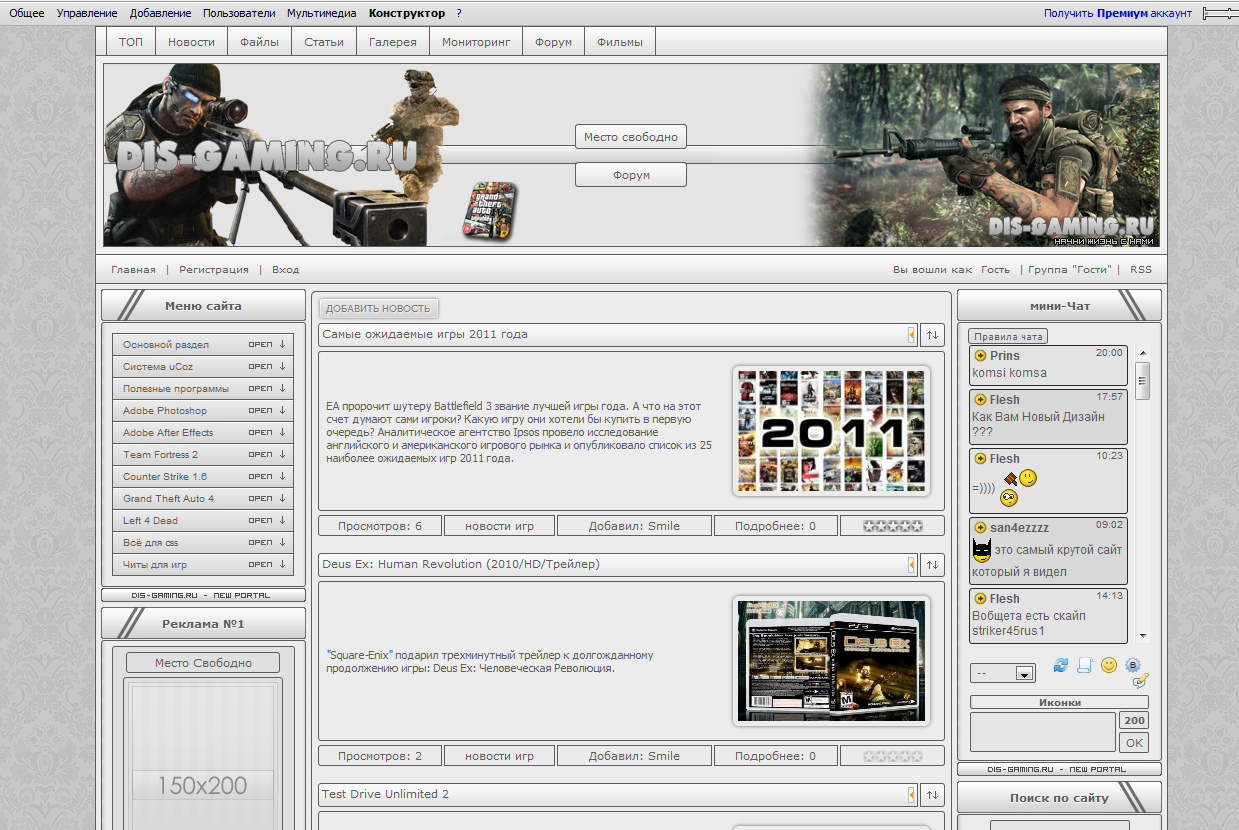Click the 150x200 ad placeholder image
1239x830 pixels.
(203, 755)
